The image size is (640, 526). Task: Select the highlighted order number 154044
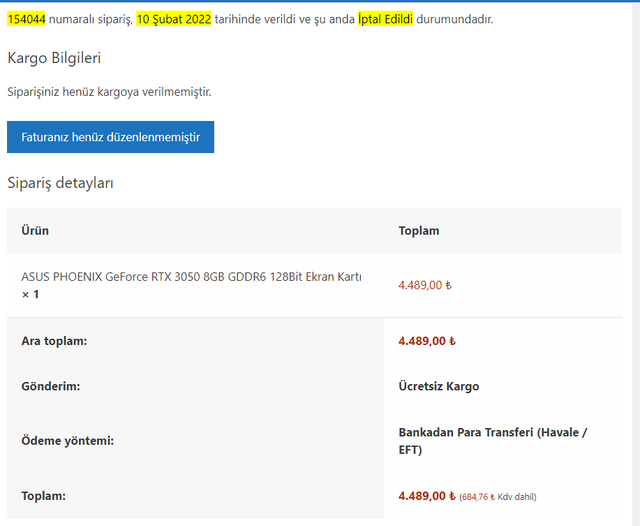click(x=27, y=19)
